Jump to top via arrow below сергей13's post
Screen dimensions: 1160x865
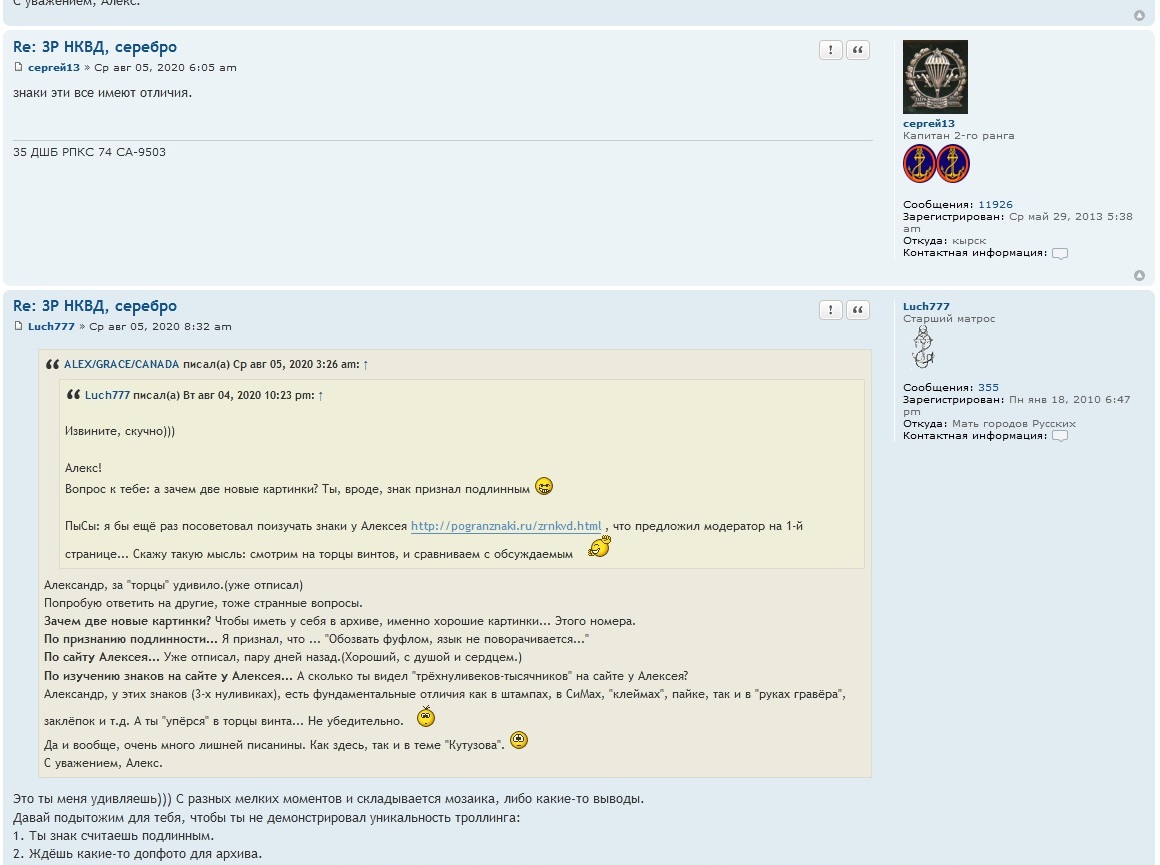pyautogui.click(x=1139, y=275)
